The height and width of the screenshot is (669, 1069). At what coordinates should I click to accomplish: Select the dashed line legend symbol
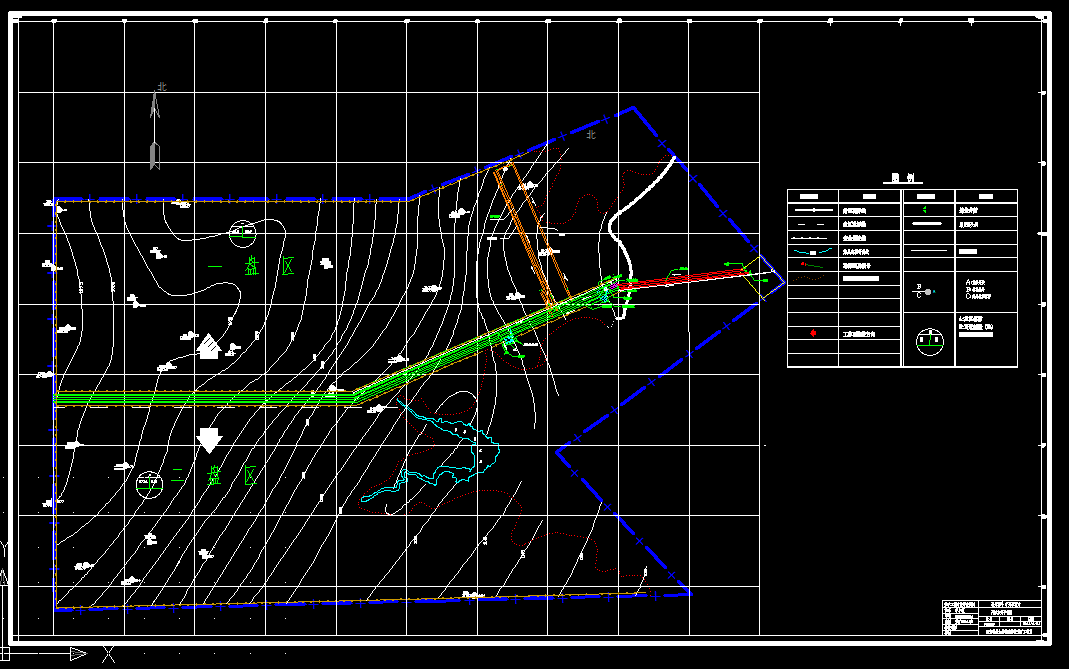[x=813, y=224]
